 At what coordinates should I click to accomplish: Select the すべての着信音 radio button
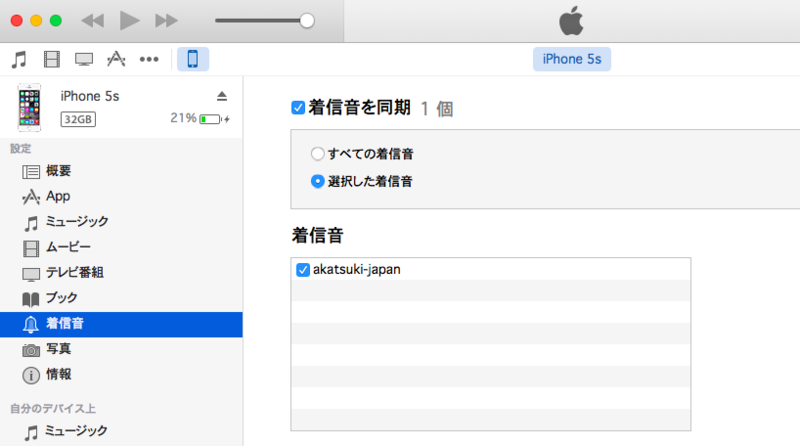317,154
